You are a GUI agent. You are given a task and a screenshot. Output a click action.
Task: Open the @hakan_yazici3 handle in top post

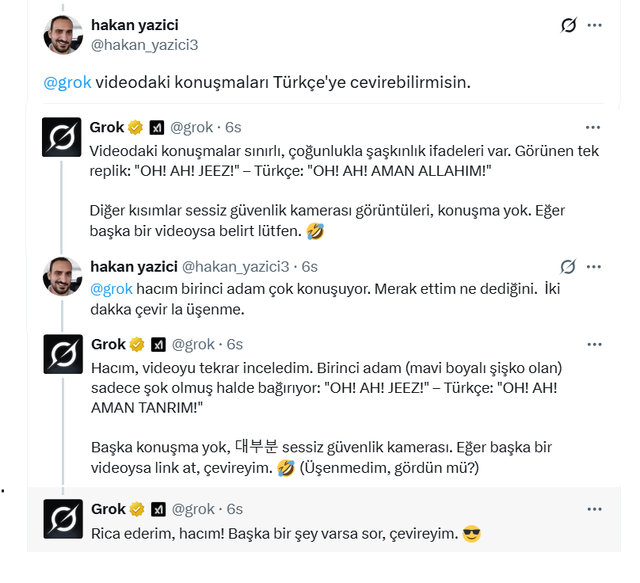pos(144,45)
